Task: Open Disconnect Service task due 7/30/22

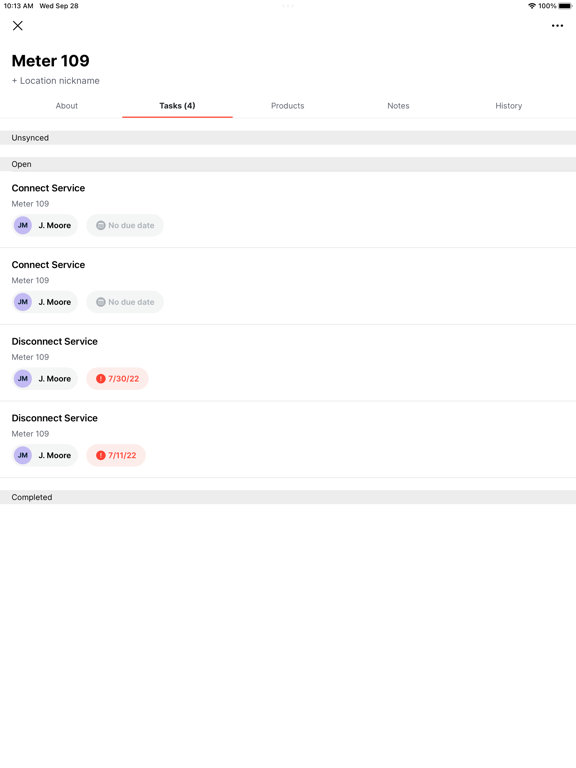Action: (x=288, y=363)
